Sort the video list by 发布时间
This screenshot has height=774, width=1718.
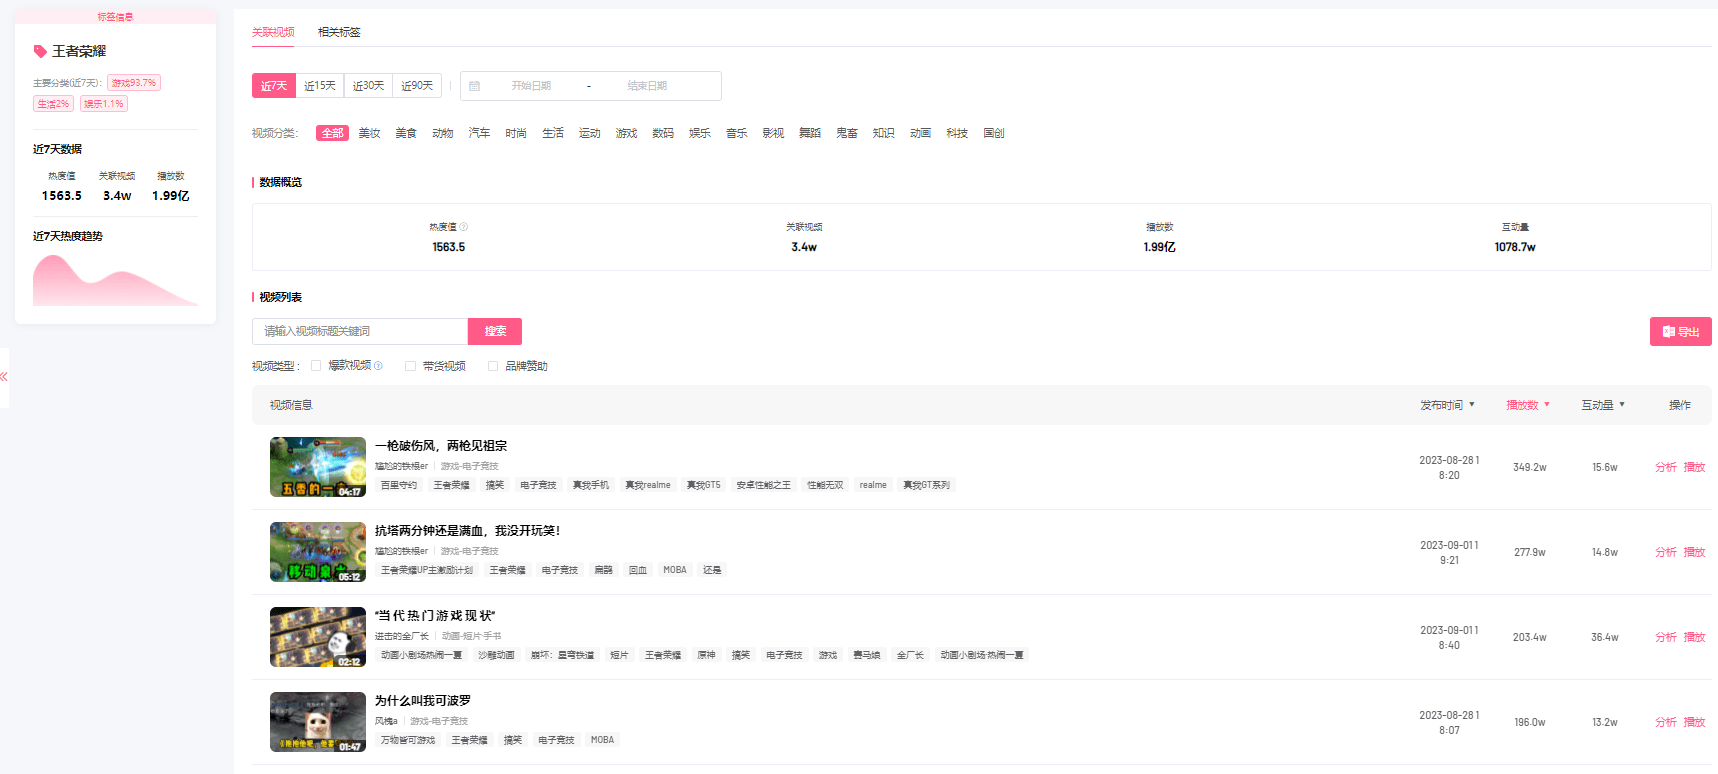point(1447,405)
